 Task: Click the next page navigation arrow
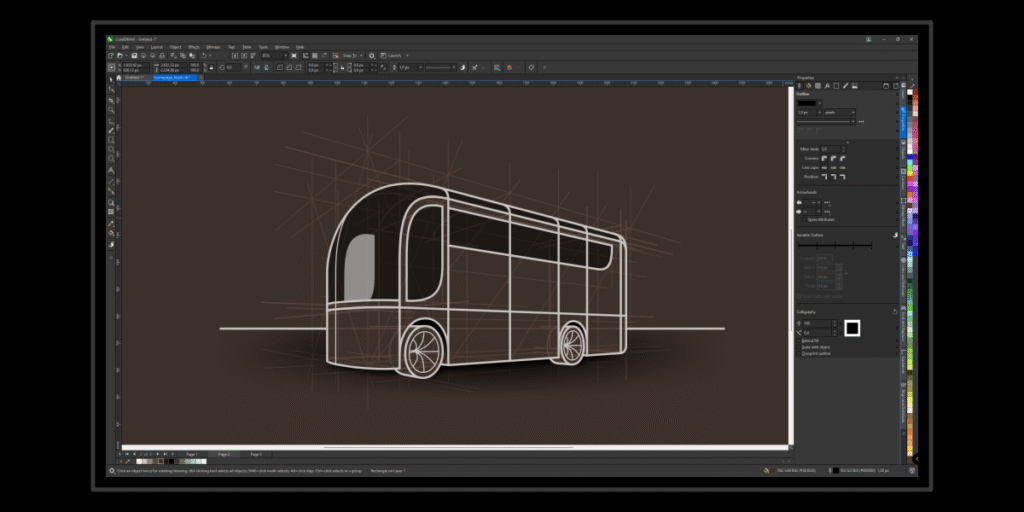pos(158,454)
